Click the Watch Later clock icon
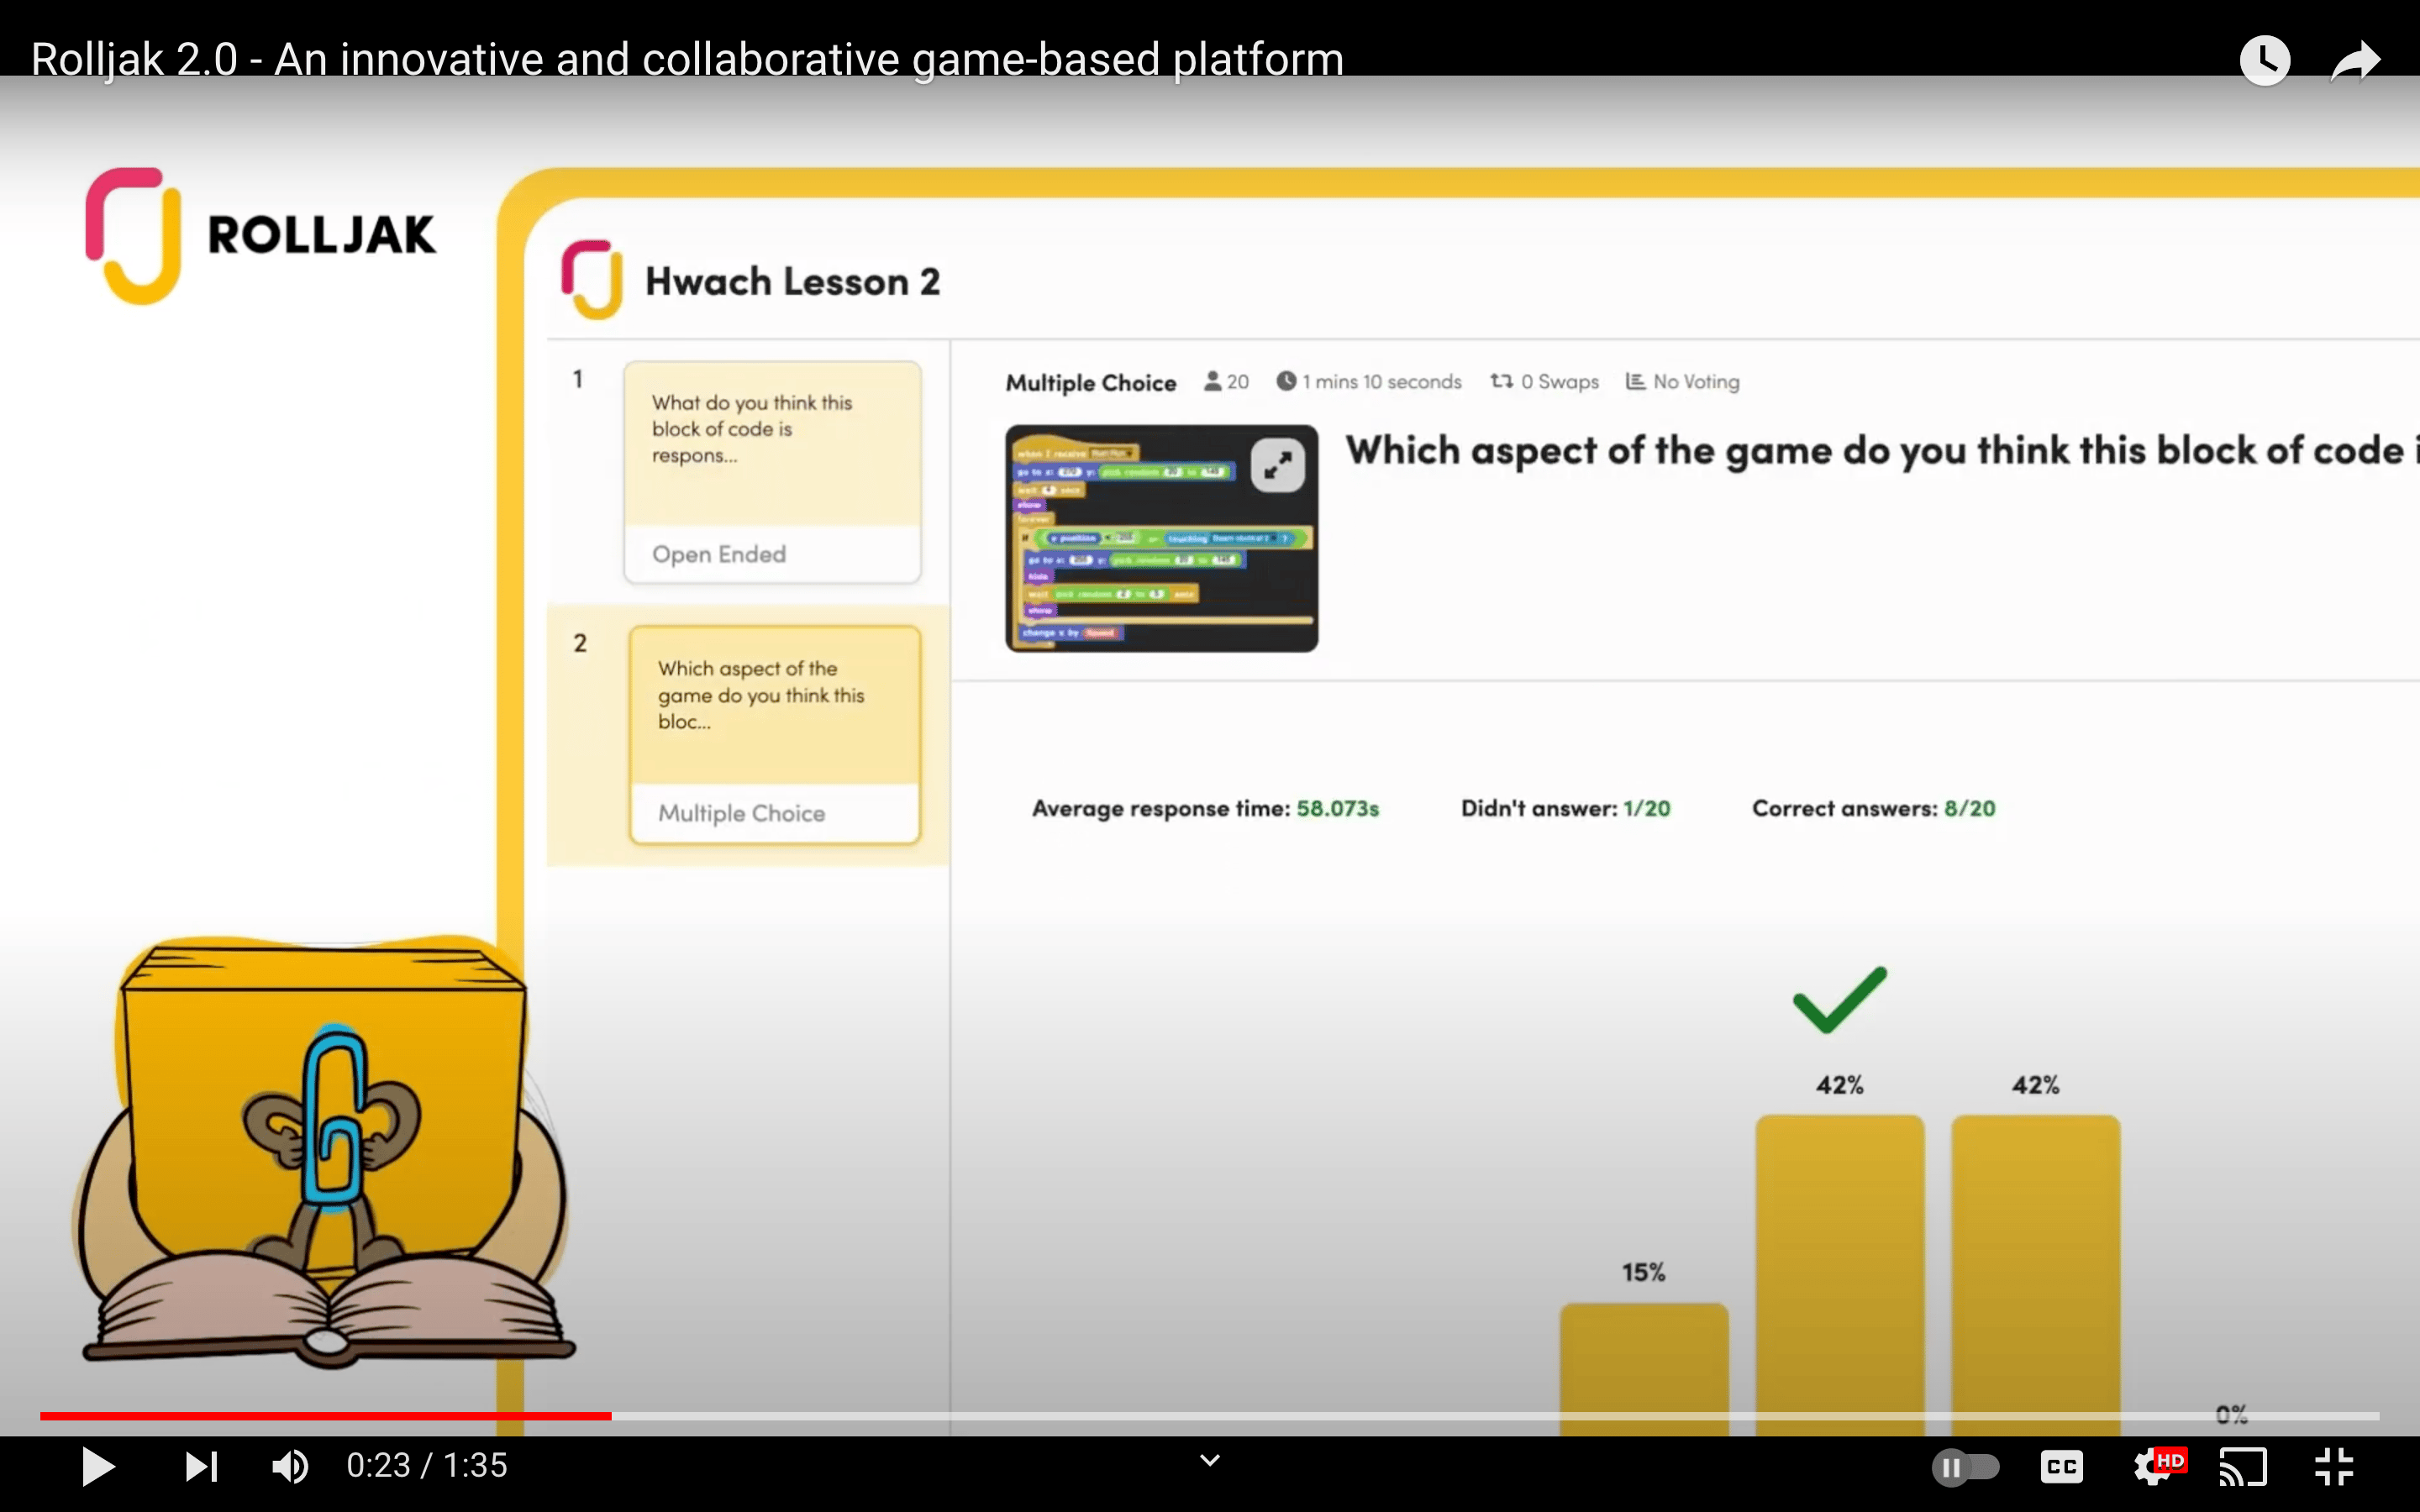 (x=2264, y=61)
